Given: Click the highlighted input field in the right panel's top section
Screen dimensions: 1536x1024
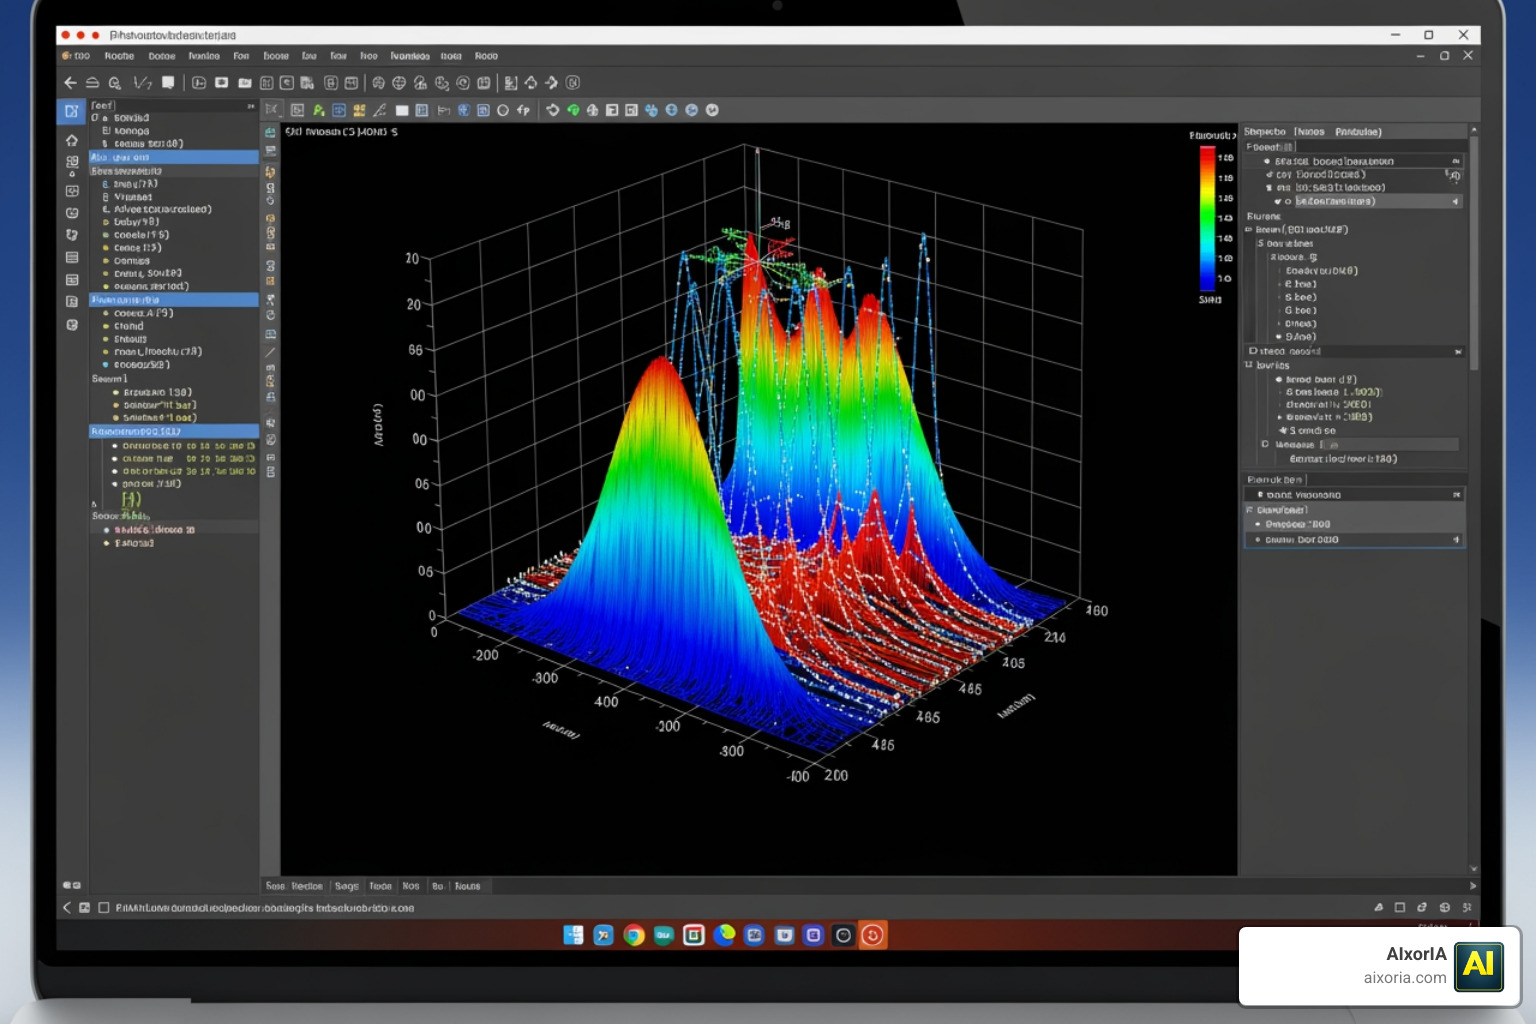Looking at the screenshot, I should pos(1378,202).
